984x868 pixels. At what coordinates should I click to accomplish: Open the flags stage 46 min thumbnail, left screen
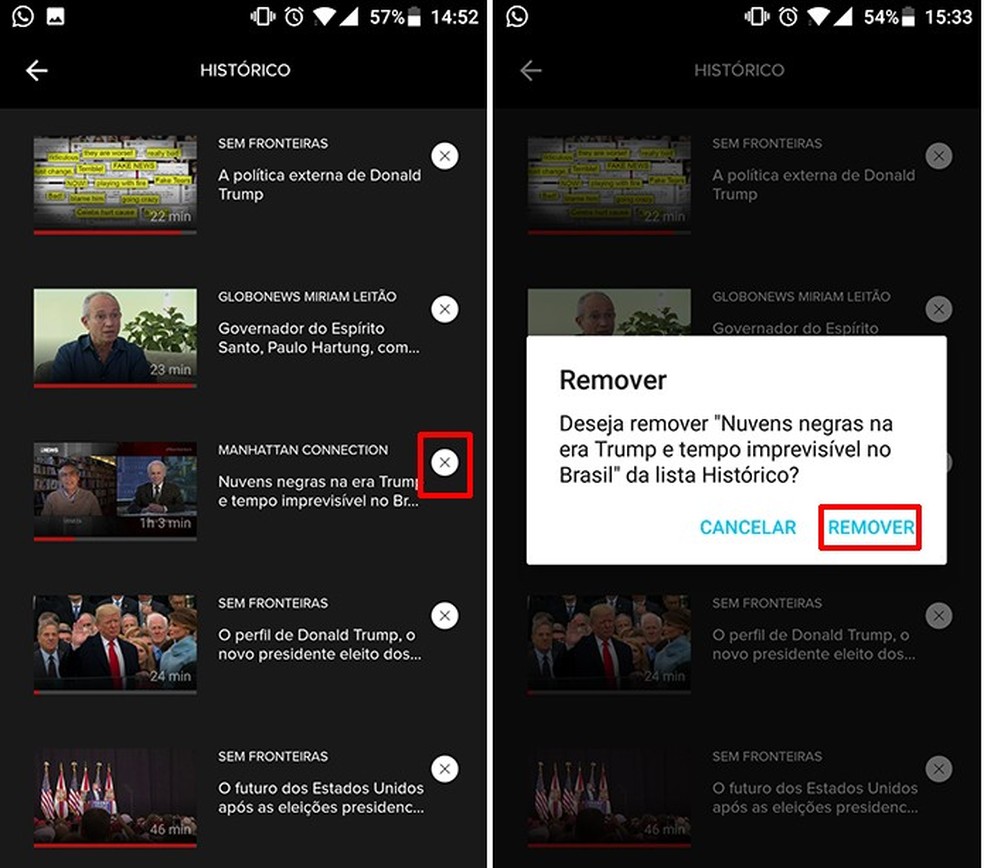click(115, 797)
